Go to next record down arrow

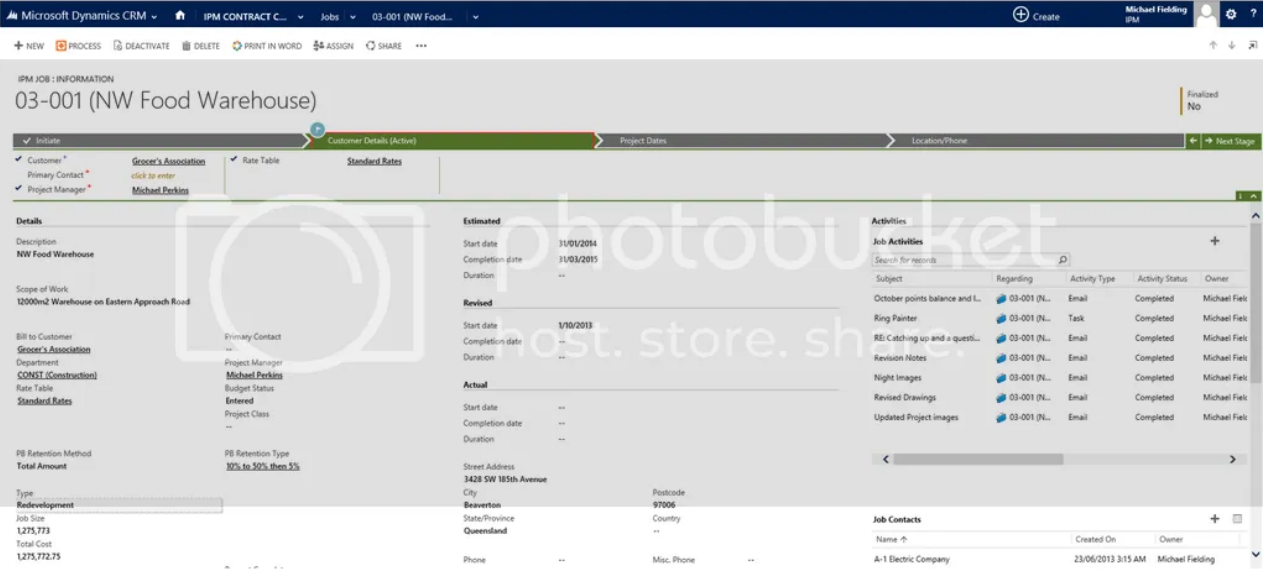pos(1232,46)
